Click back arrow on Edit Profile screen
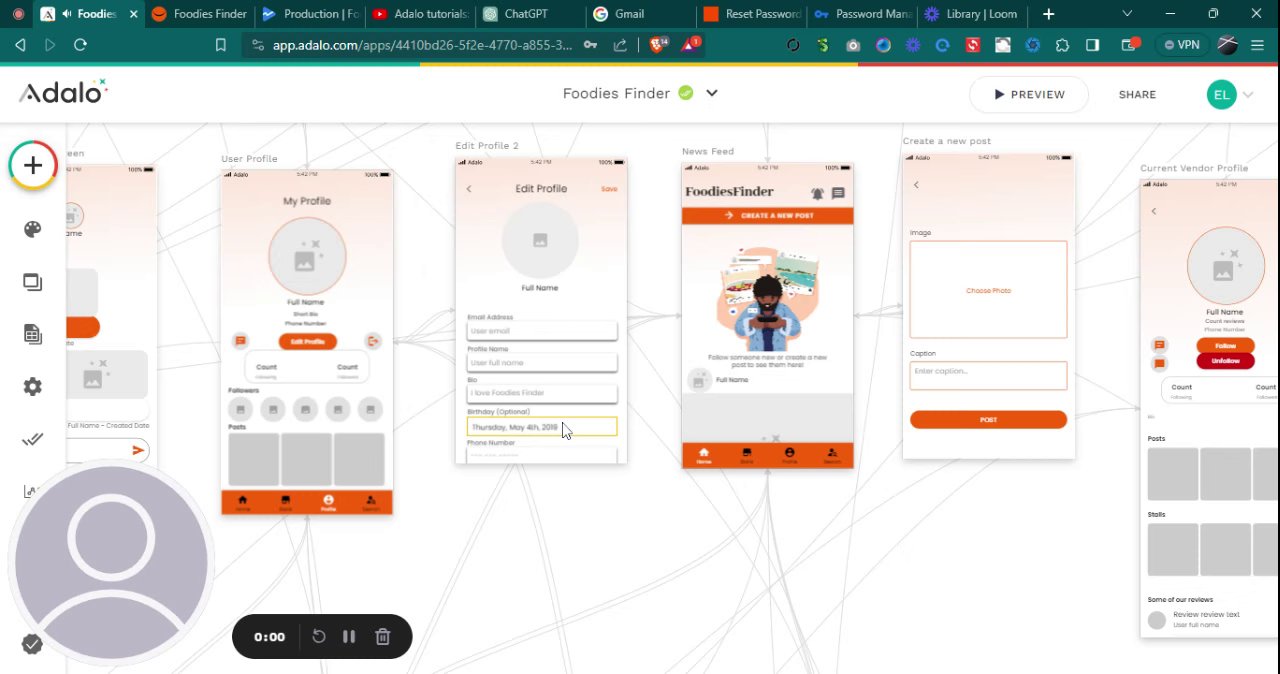 pyautogui.click(x=469, y=189)
